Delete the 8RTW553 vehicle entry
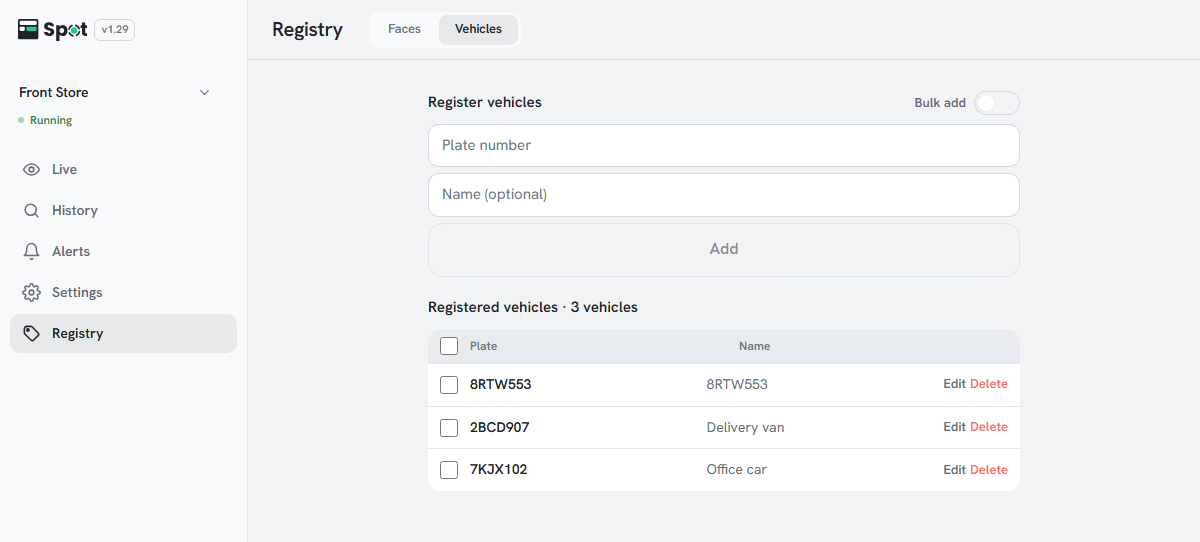The image size is (1200, 542). (989, 384)
